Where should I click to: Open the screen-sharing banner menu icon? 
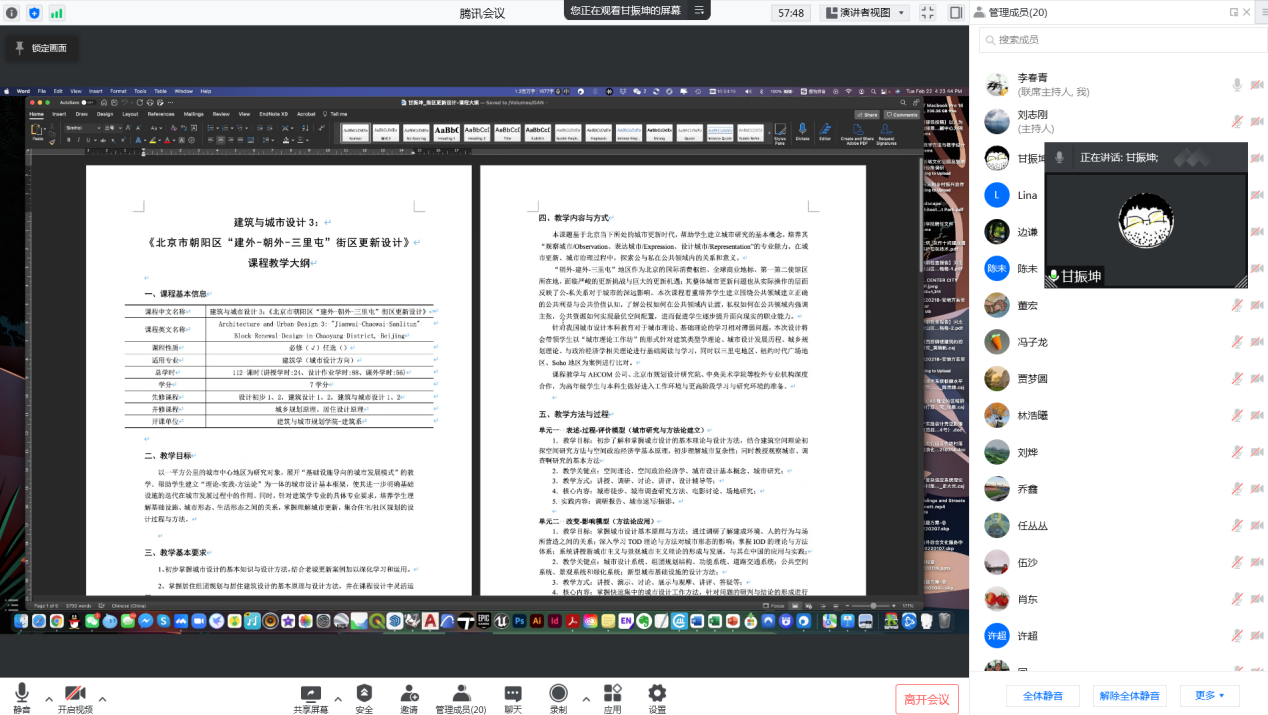(700, 10)
